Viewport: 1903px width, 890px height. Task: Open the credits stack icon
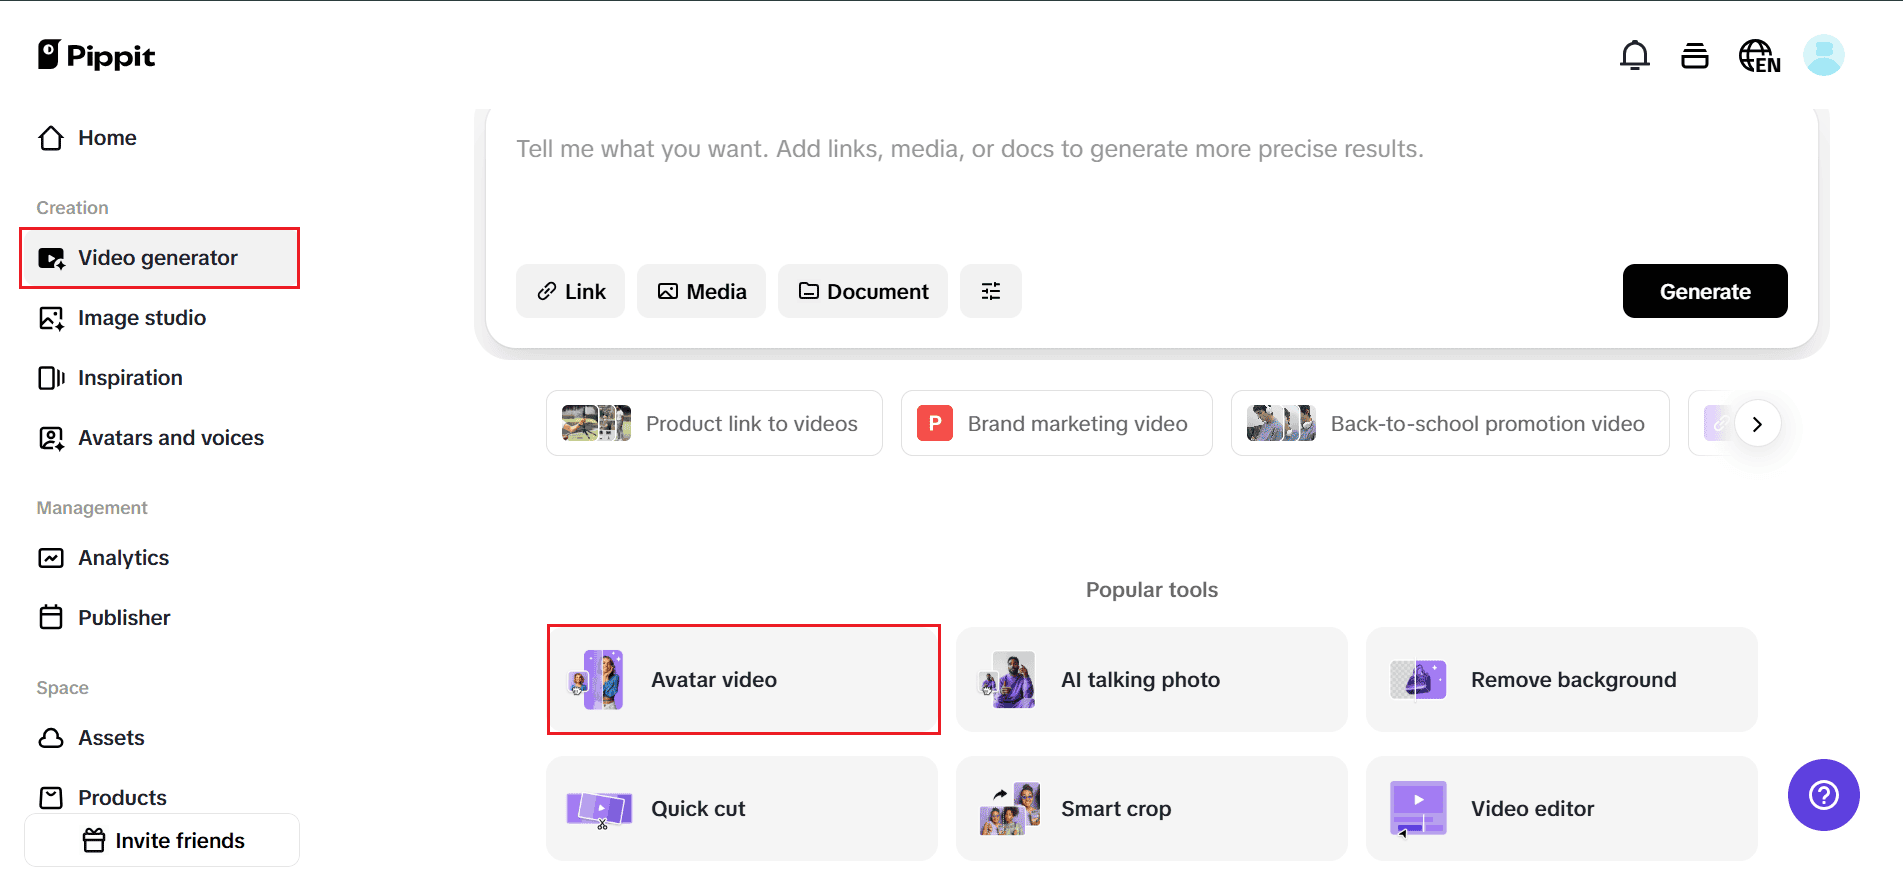[x=1695, y=56]
